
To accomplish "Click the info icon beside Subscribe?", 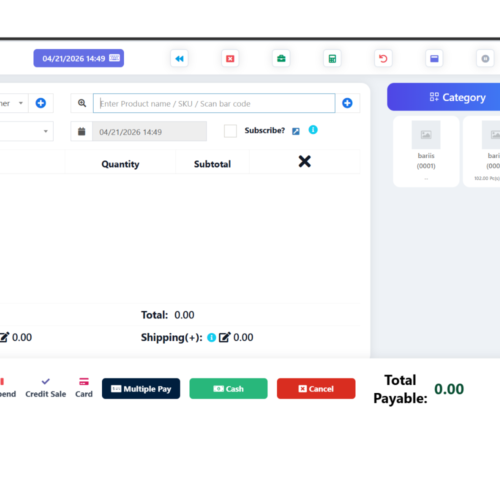I will (313, 130).
